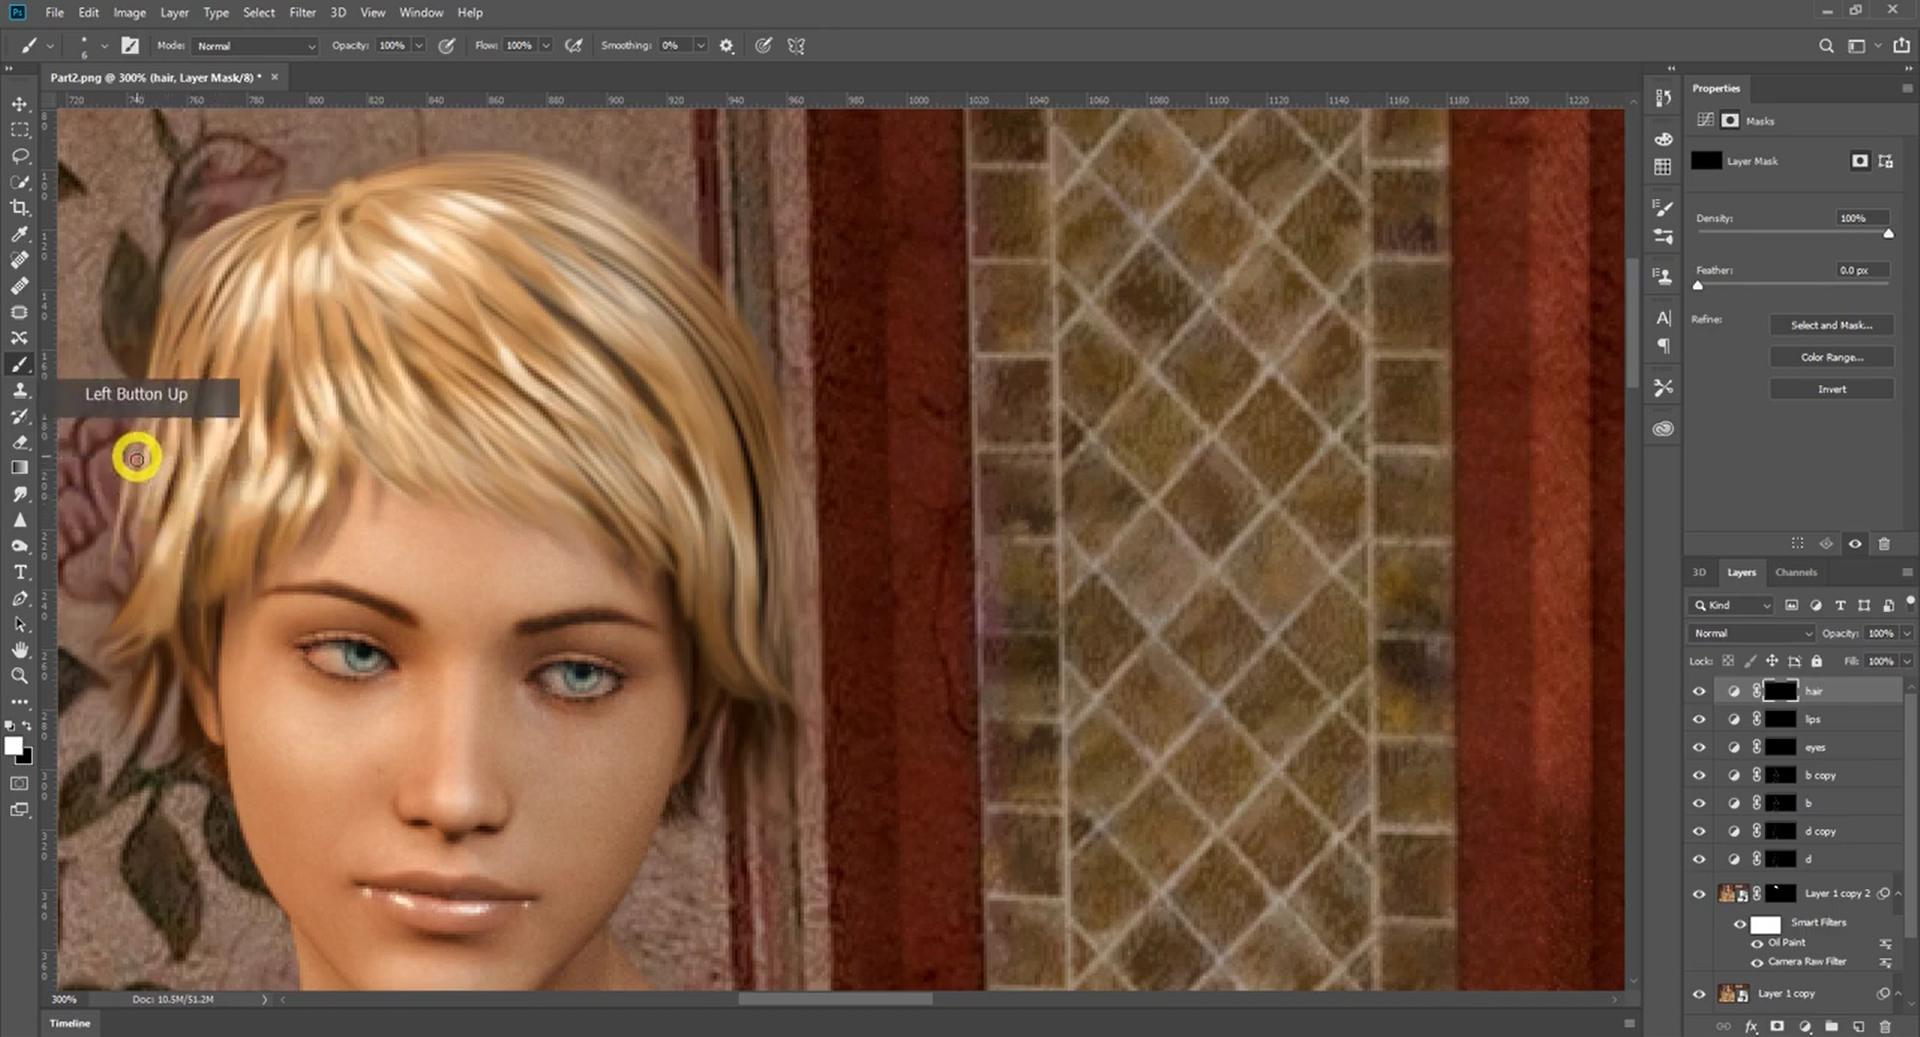Viewport: 1920px width, 1037px height.
Task: Open the brush Mode dropdown
Action: click(x=255, y=46)
